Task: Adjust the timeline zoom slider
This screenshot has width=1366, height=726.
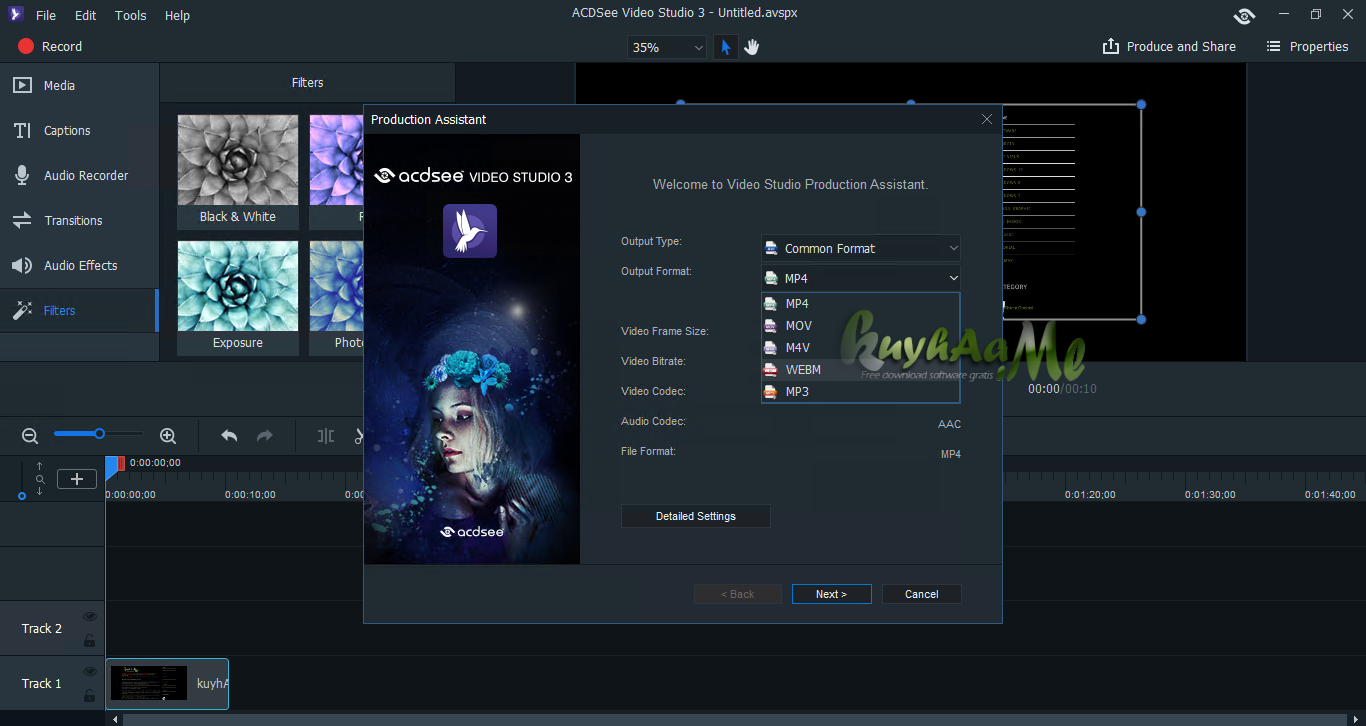Action: click(99, 433)
